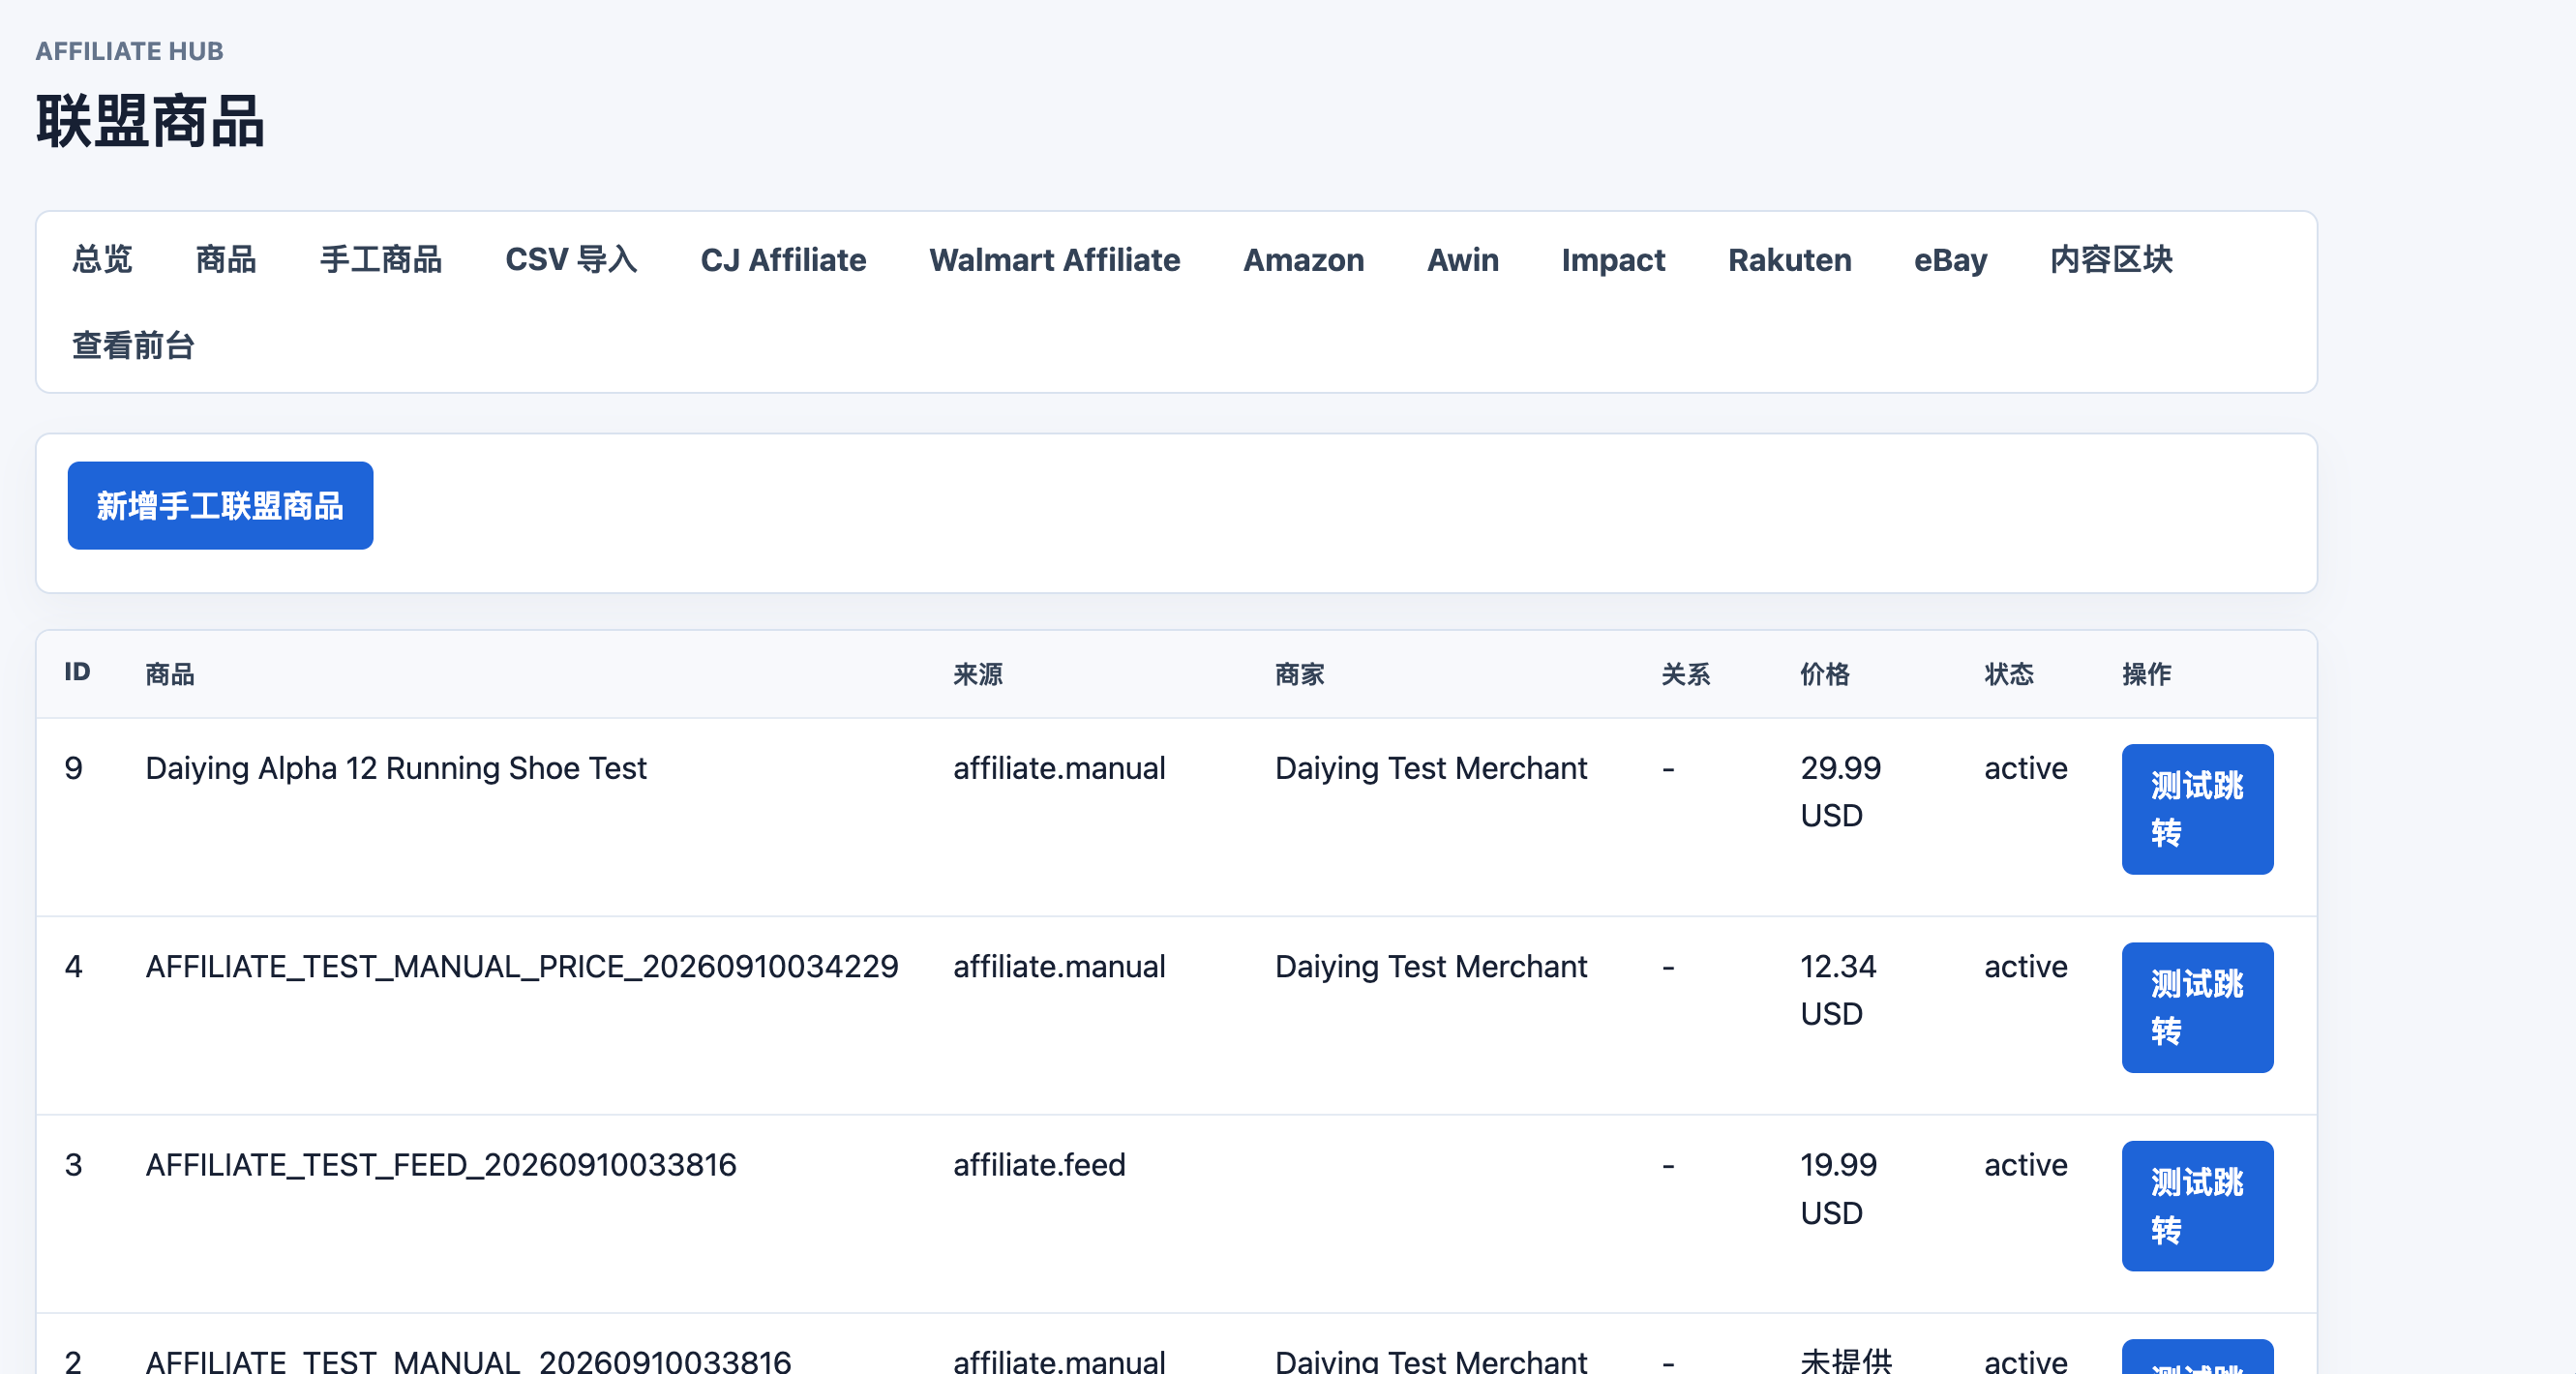Image resolution: width=2576 pixels, height=1374 pixels.
Task: Select AFFILIATE_TEST_FEED_20260910033816 product name
Action: [440, 1164]
